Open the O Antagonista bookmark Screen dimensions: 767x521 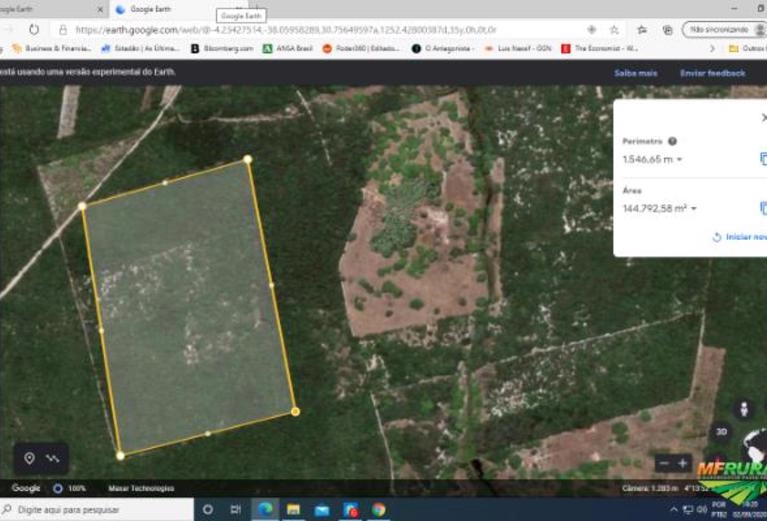(443, 48)
